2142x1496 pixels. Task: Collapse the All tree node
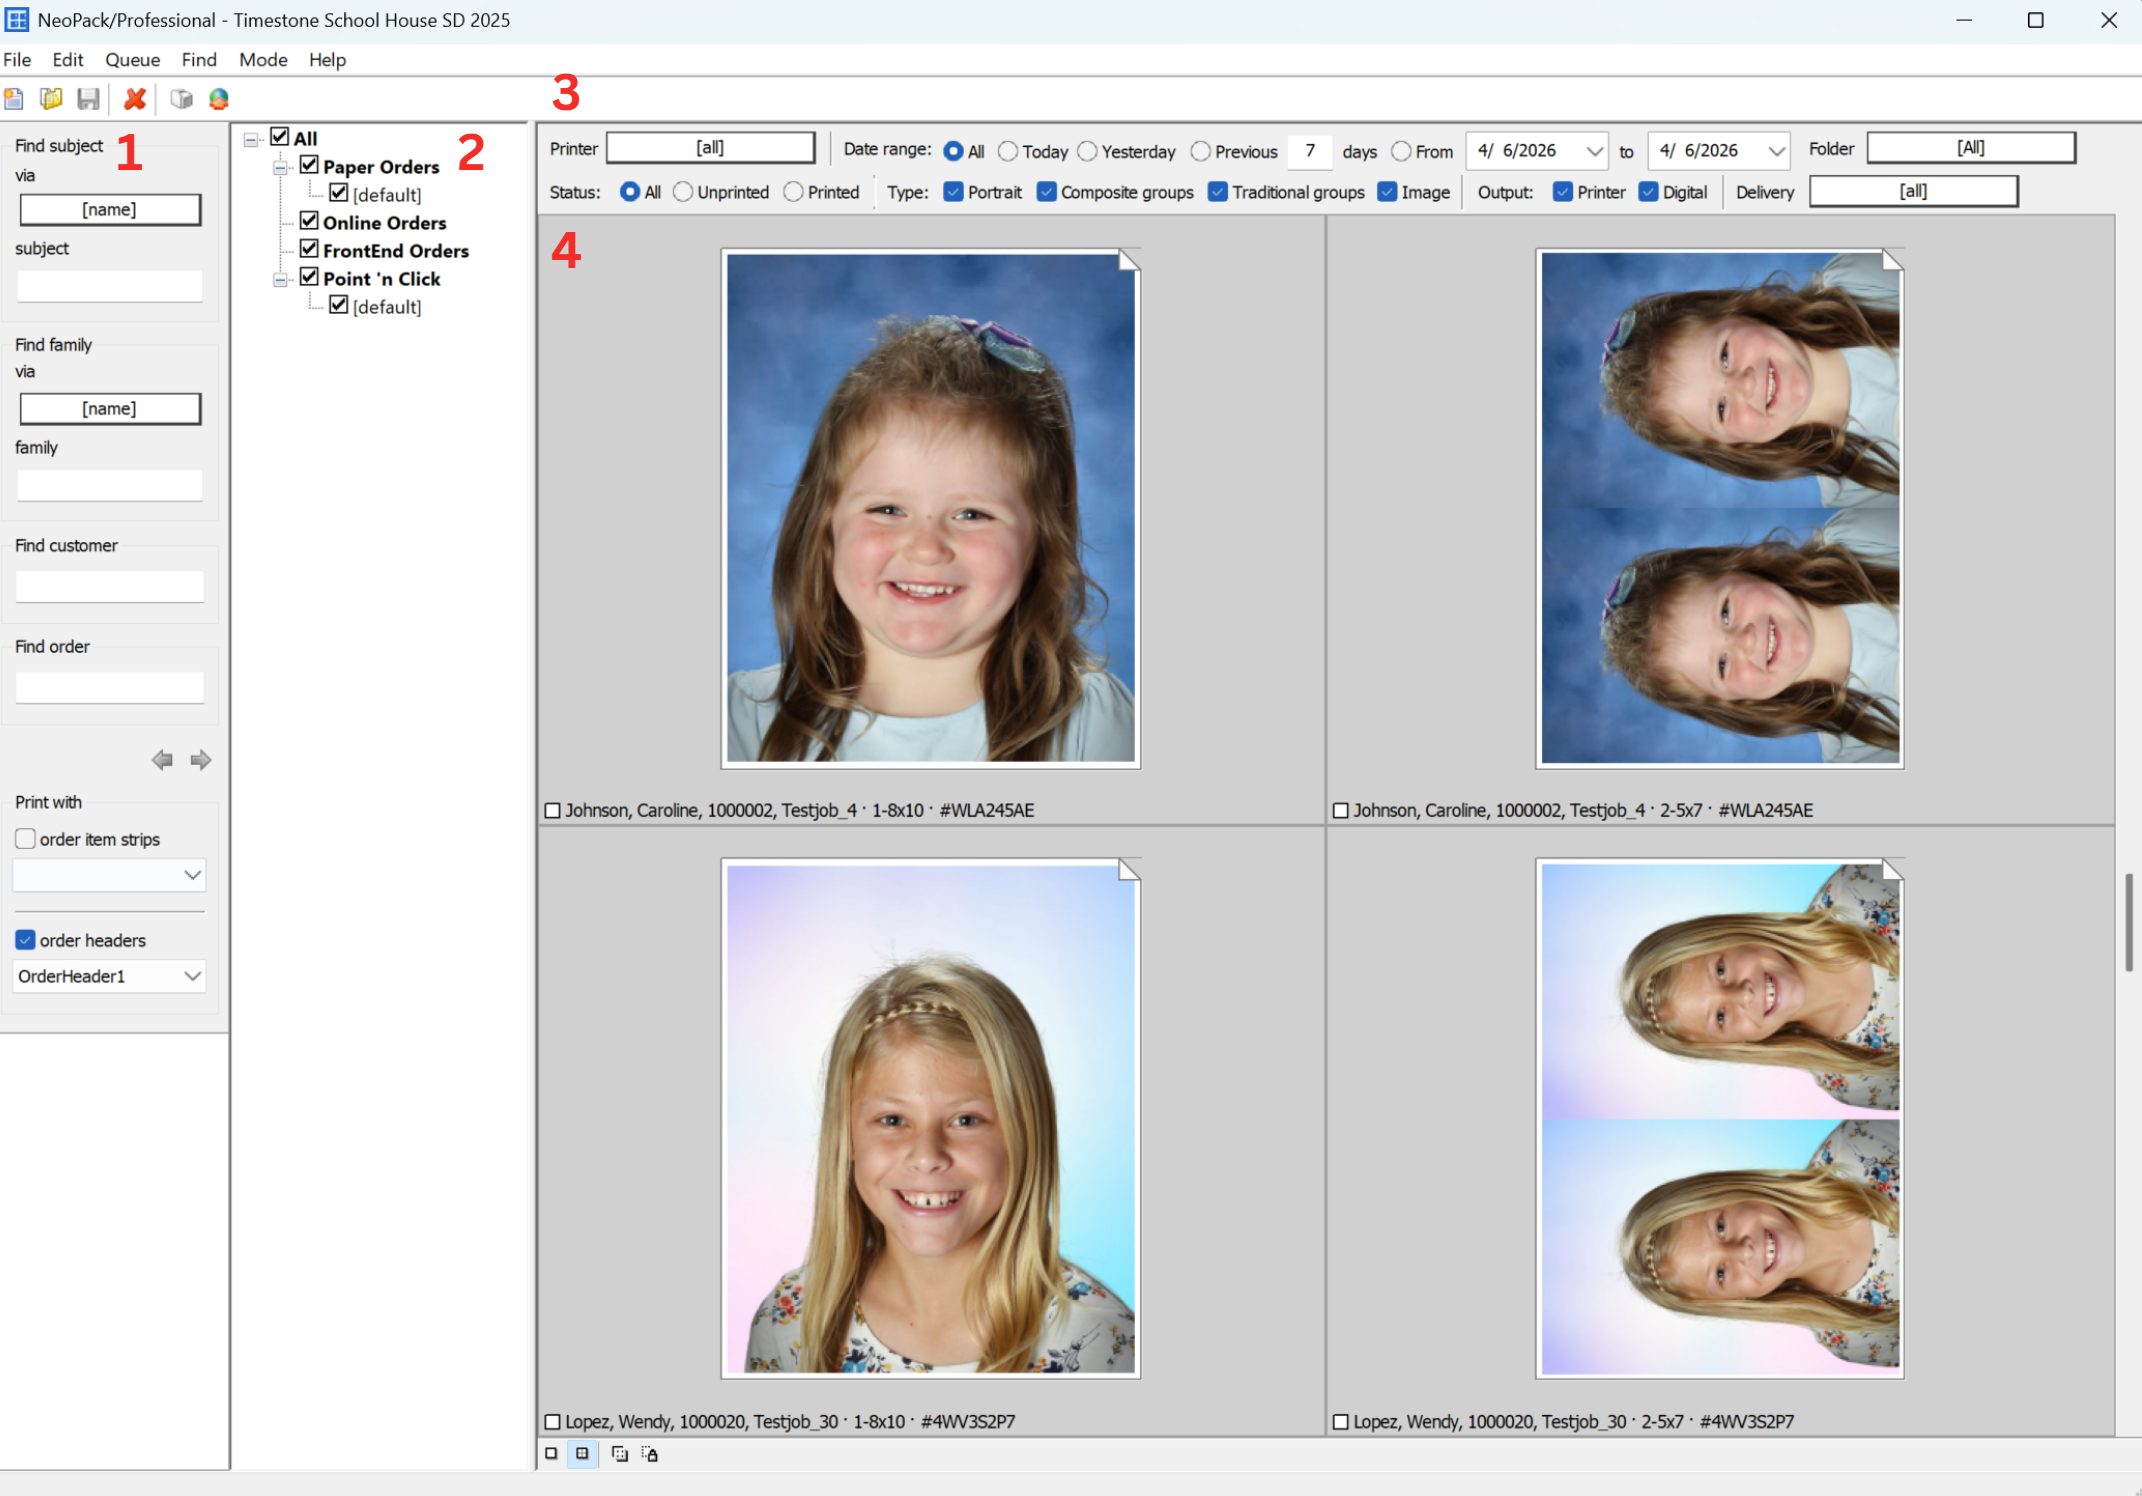[x=251, y=140]
